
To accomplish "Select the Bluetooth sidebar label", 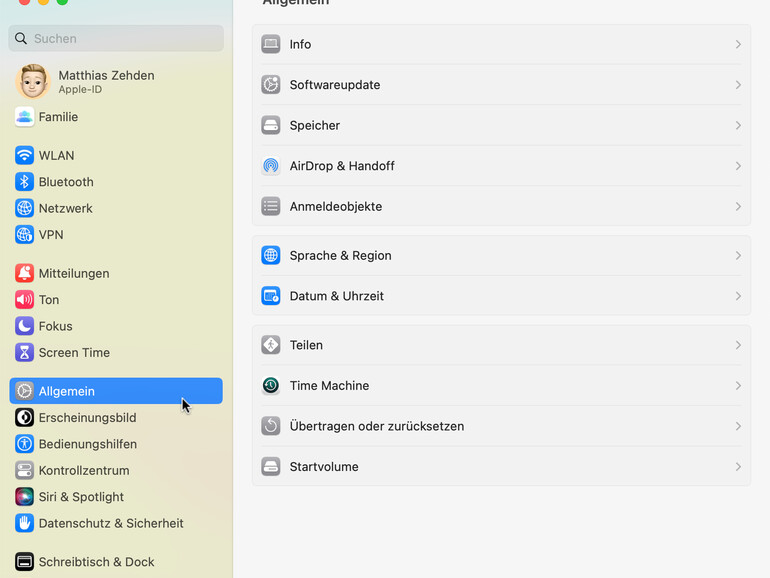I will coord(66,182).
